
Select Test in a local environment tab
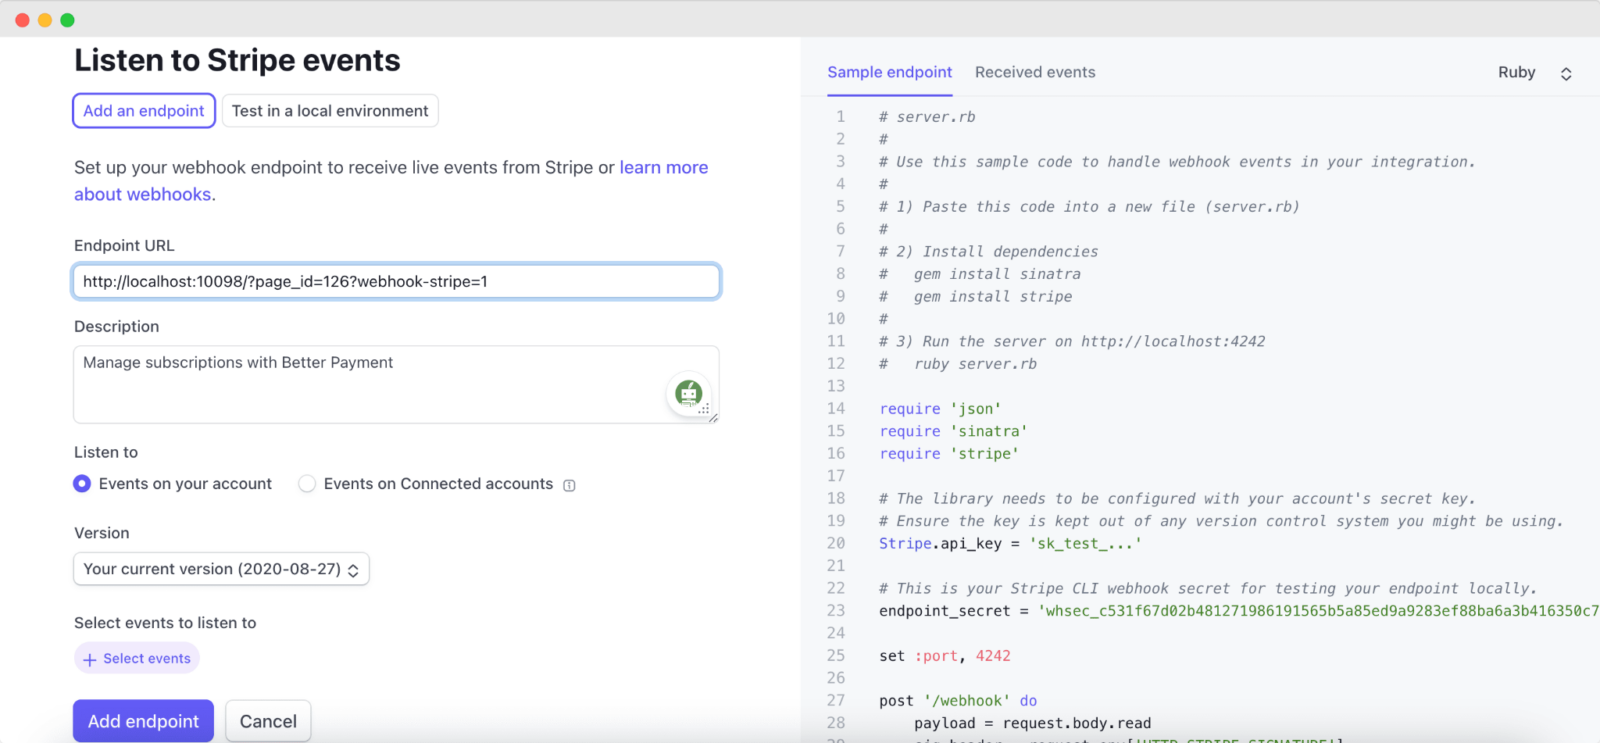point(330,111)
